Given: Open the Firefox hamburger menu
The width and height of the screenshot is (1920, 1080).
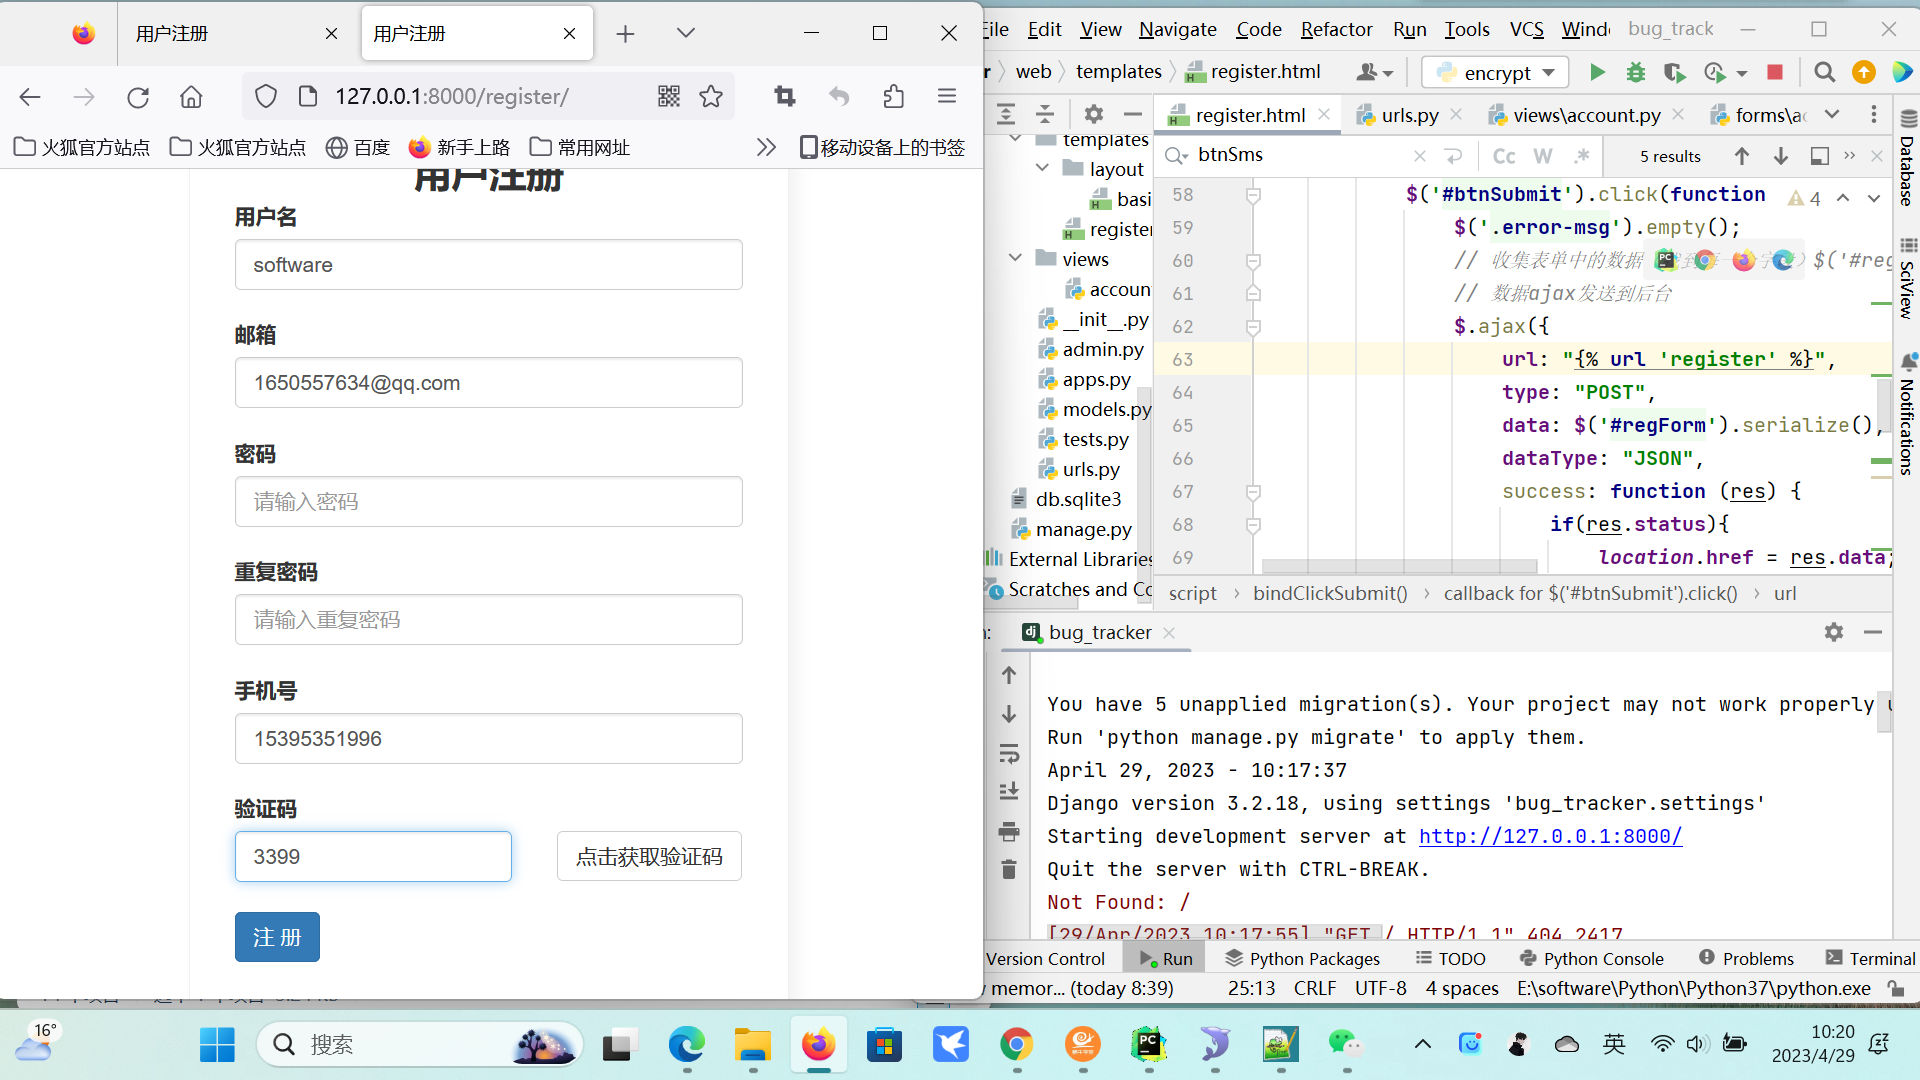Looking at the screenshot, I should [947, 96].
